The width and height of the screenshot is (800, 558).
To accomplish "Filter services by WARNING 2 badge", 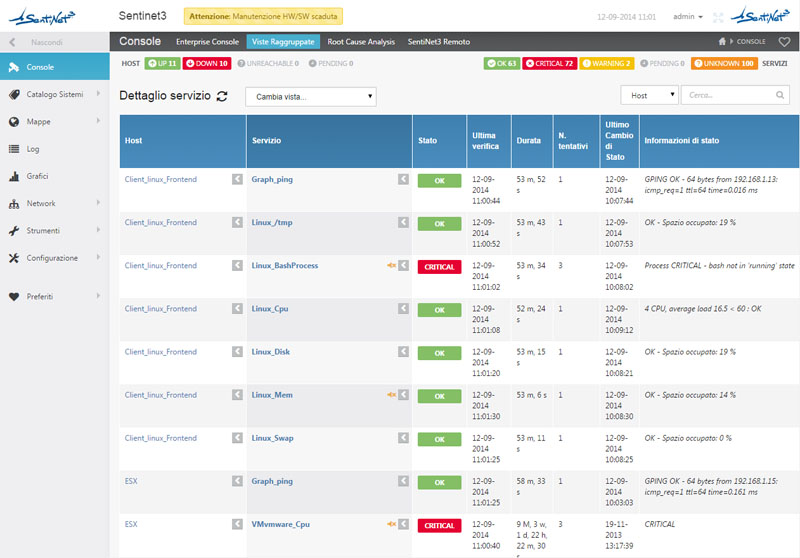I will tap(607, 63).
